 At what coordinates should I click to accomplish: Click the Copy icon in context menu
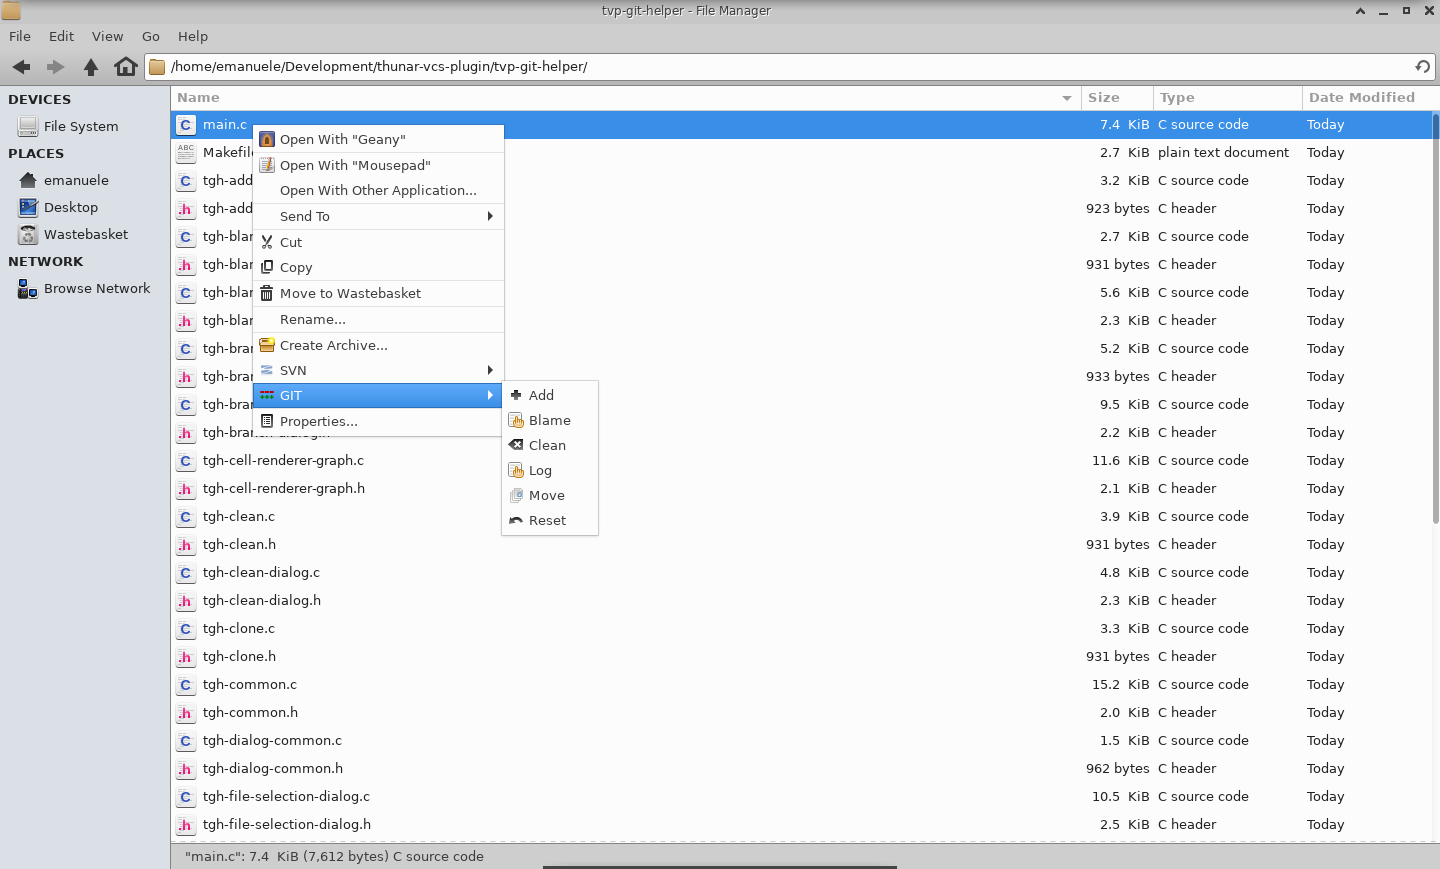click(267, 267)
